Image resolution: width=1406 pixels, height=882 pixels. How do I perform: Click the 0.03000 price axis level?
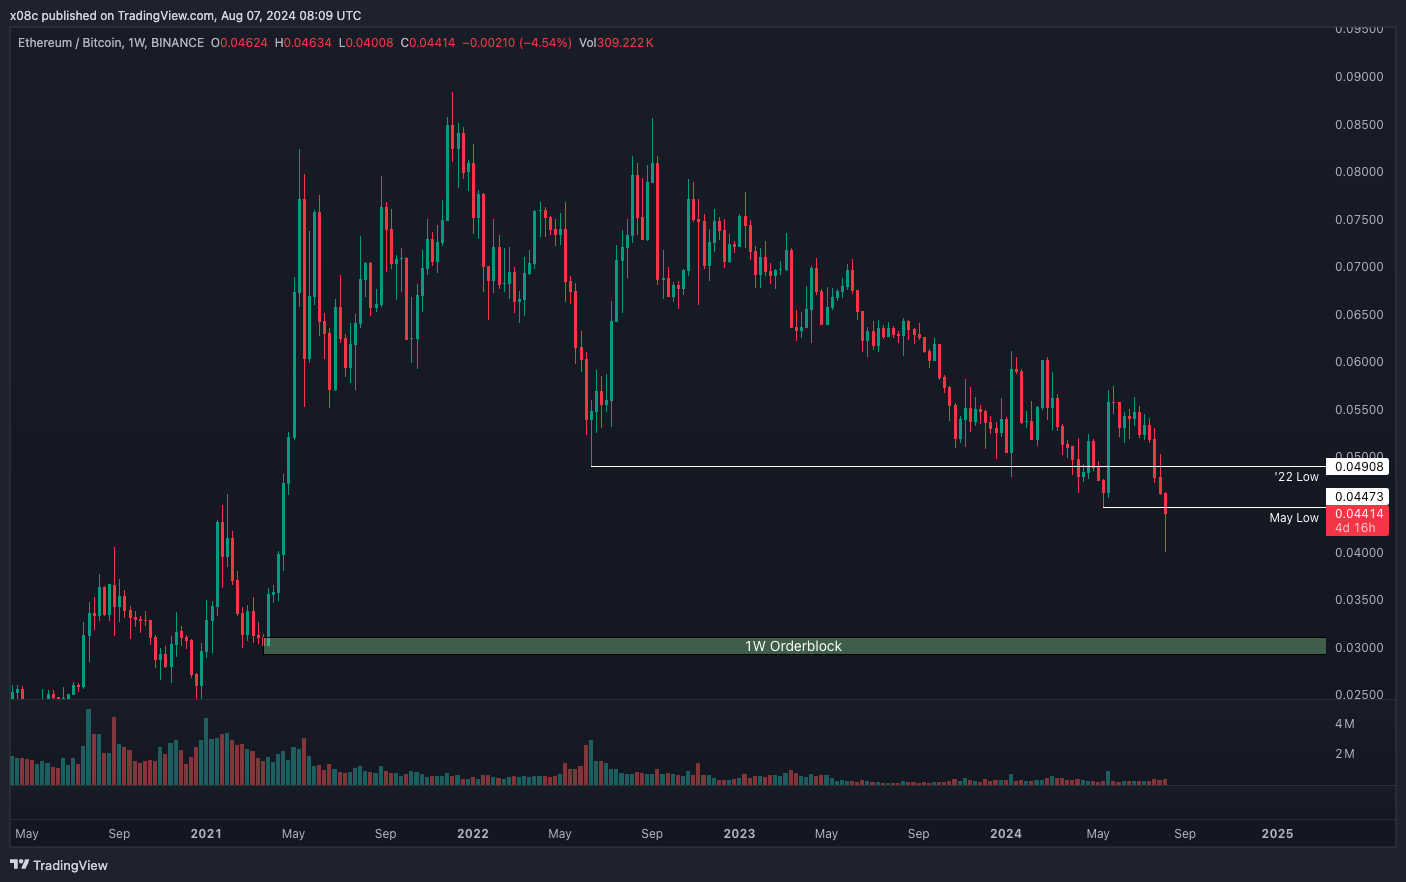click(x=1359, y=648)
